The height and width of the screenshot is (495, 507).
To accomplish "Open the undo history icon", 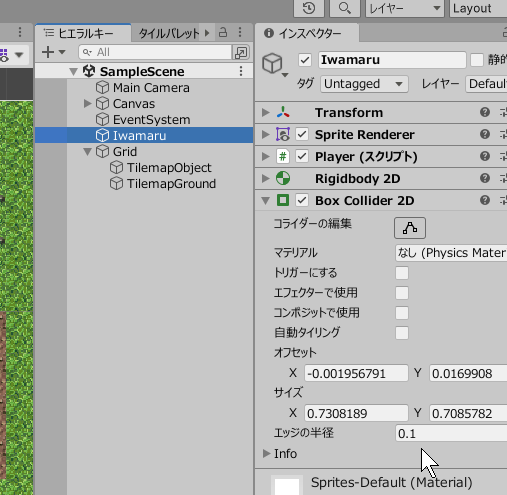I will pyautogui.click(x=309, y=8).
